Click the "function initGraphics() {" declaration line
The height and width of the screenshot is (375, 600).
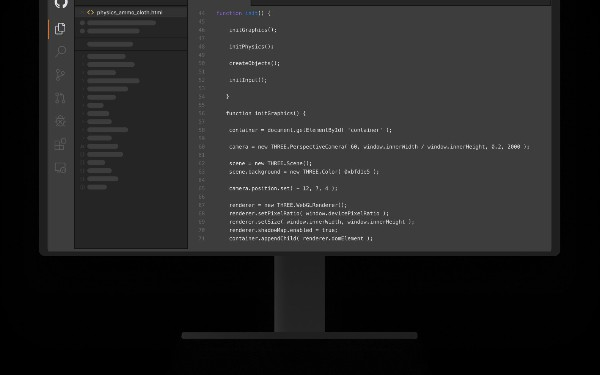[266, 113]
